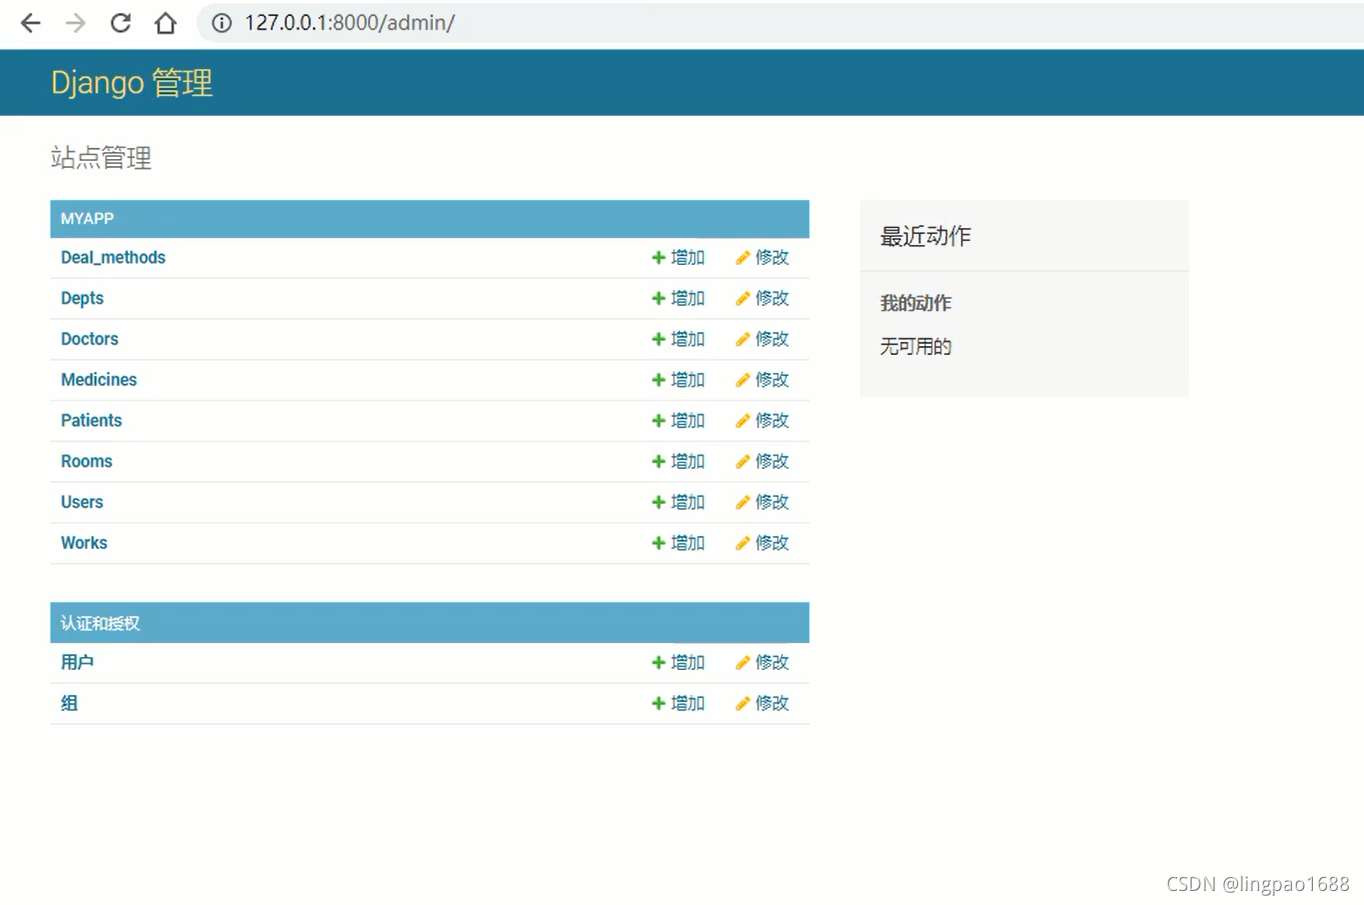Open the 组 model list

pyautogui.click(x=69, y=704)
